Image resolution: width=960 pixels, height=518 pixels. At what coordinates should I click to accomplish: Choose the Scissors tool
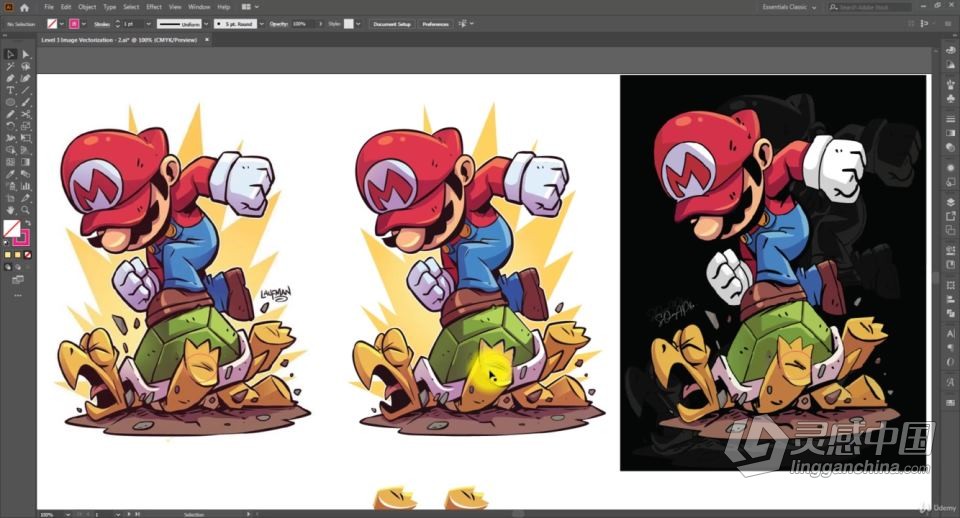click(26, 114)
